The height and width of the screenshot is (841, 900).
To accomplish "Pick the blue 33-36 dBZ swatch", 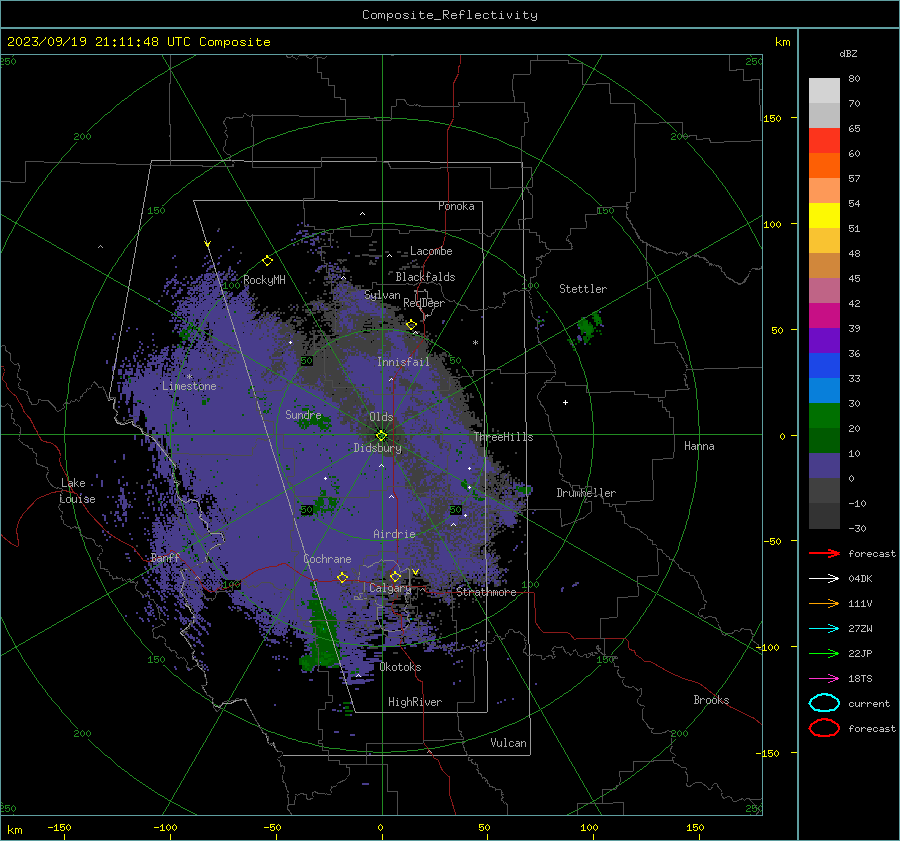I will click(824, 365).
